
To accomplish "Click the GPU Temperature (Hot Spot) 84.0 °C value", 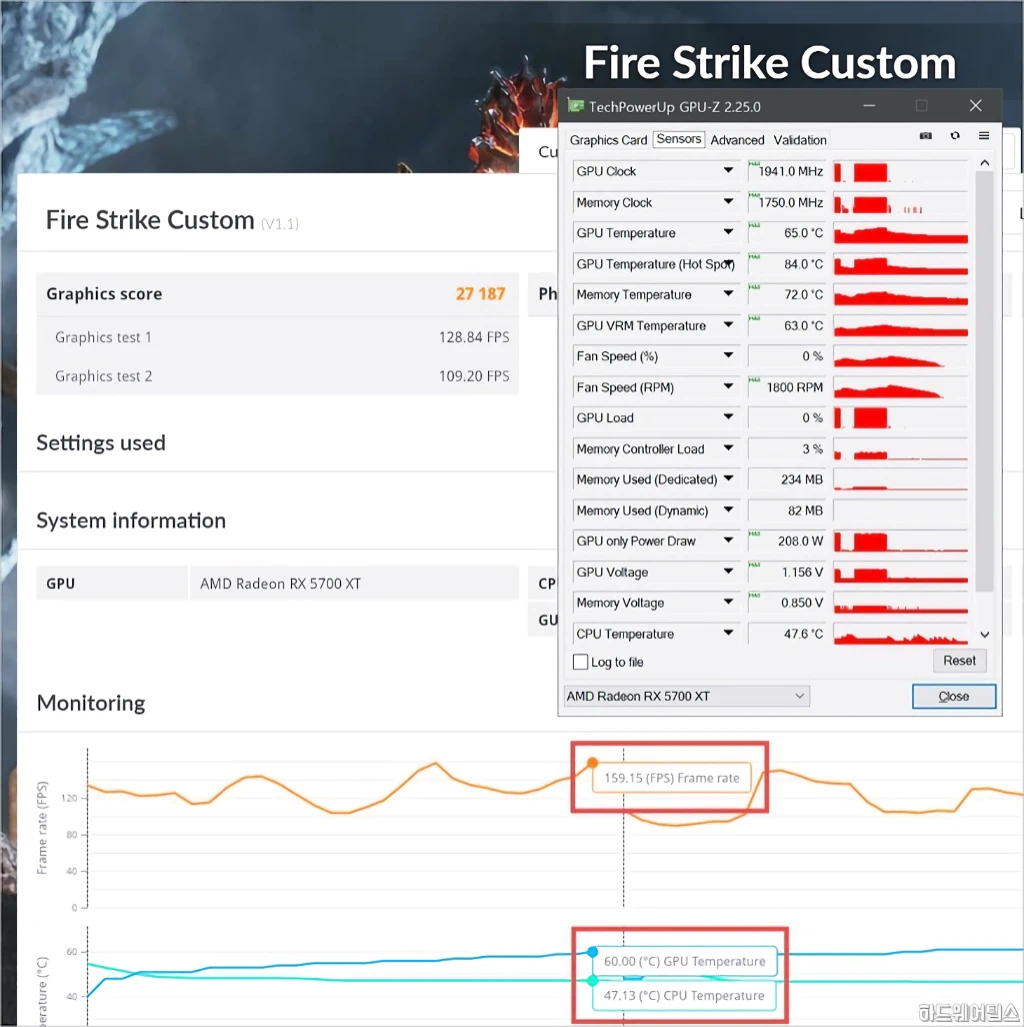I will (x=786, y=264).
